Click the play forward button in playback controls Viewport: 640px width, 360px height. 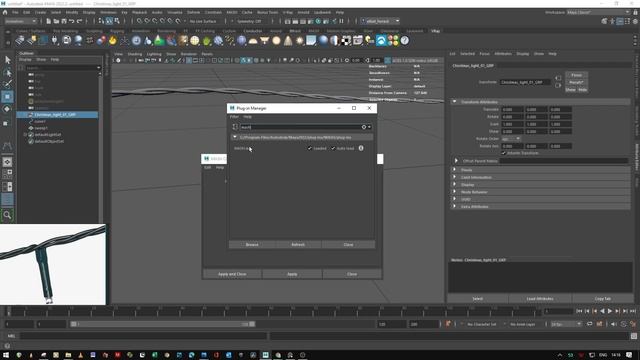(610, 311)
